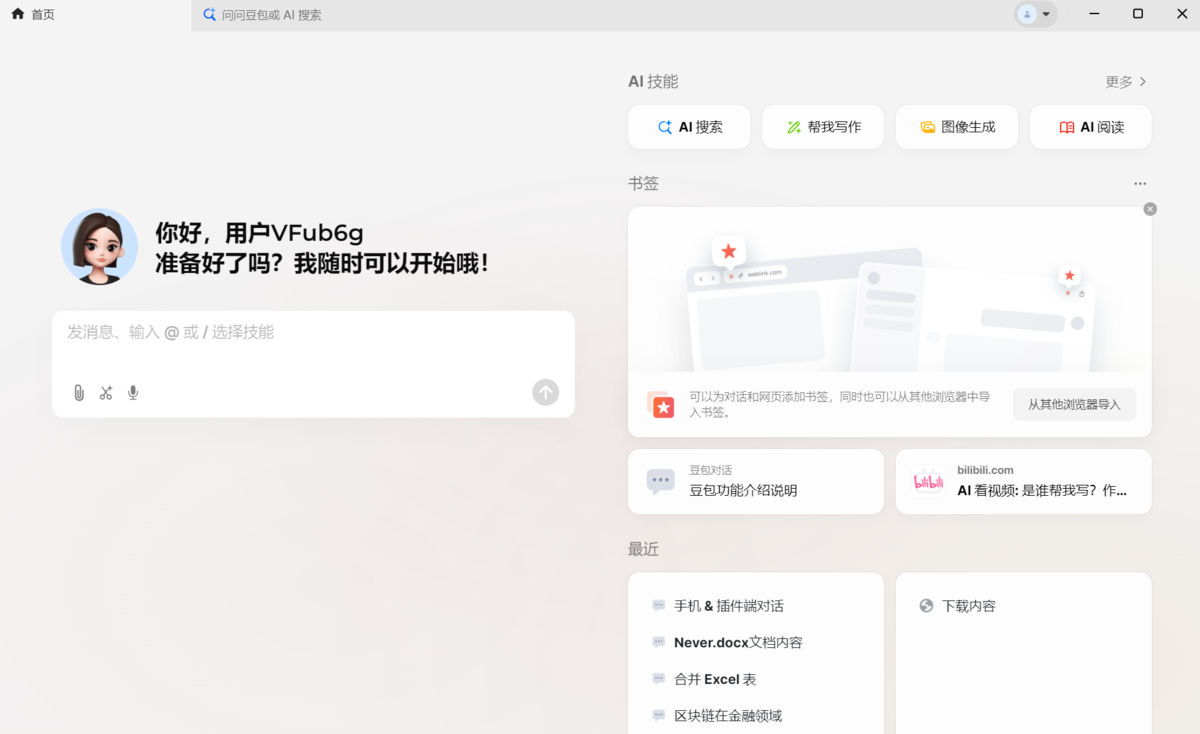This screenshot has width=1200, height=734.
Task: Click the 从其他浏览器导入 button
Action: 1074,404
